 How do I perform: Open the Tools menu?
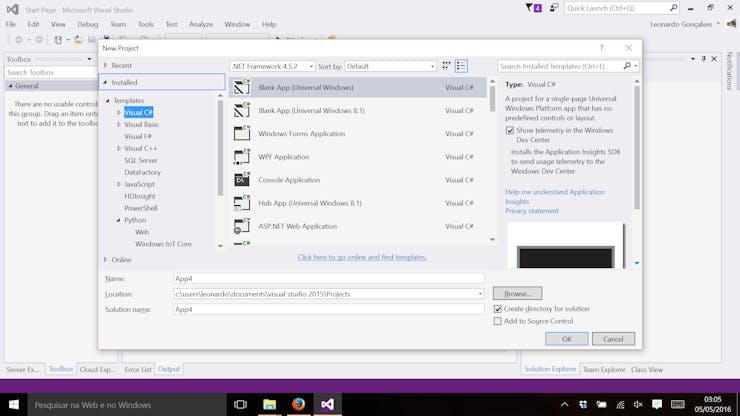[x=145, y=24]
